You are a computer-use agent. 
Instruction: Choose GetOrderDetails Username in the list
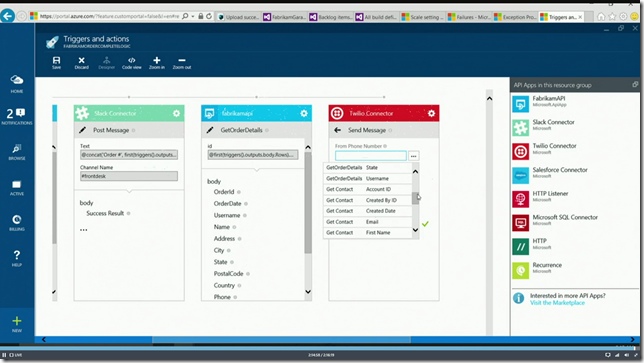click(368, 179)
